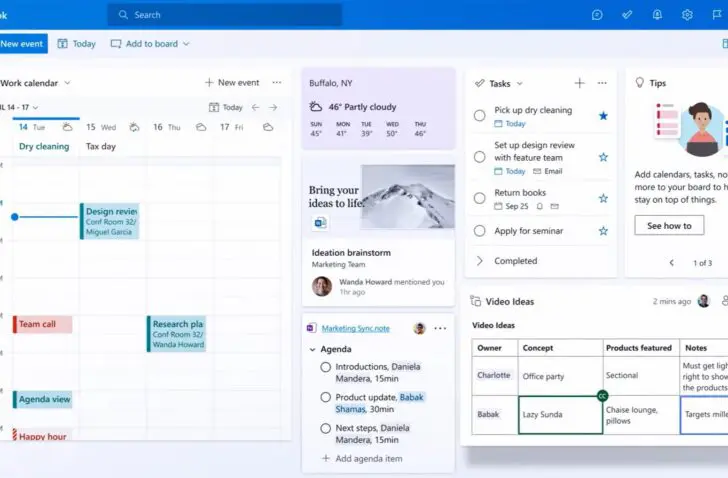The image size is (728, 478).
Task: Open notifications bell in header
Action: coord(657,15)
